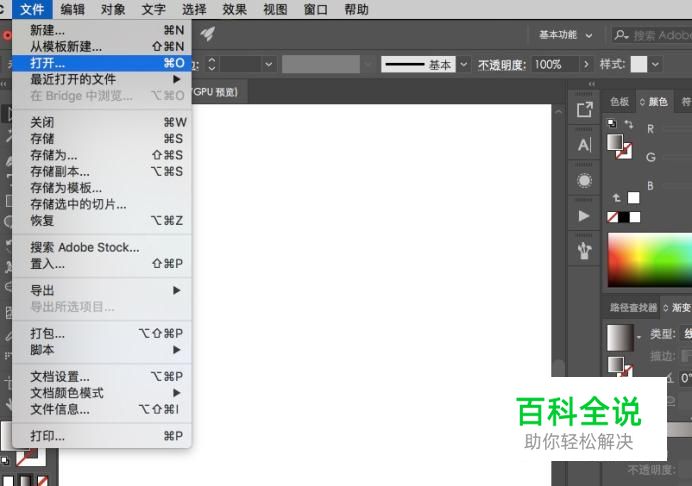
Task: Expand Recently Opened Files submenu
Action: coord(102,79)
